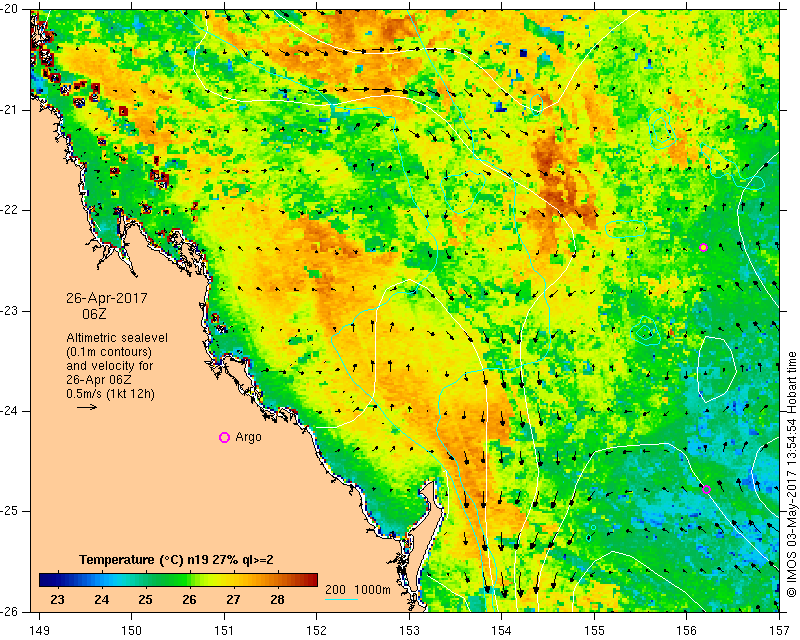
Task: Click the "Altimetric sealevel" text
Action: click(117, 338)
